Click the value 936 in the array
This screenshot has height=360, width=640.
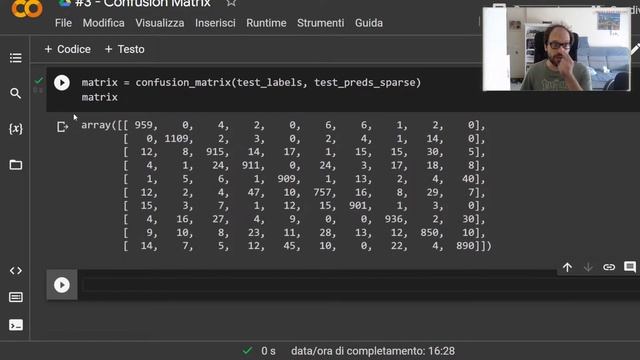(x=394, y=219)
